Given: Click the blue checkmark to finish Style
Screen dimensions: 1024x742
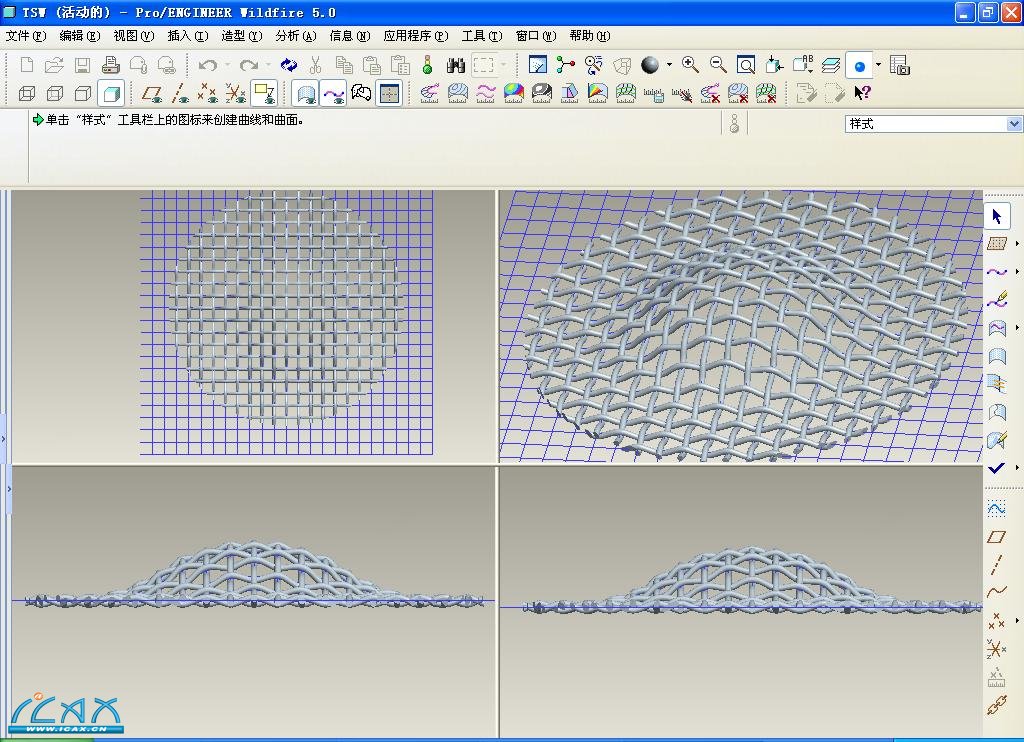Looking at the screenshot, I should point(996,468).
